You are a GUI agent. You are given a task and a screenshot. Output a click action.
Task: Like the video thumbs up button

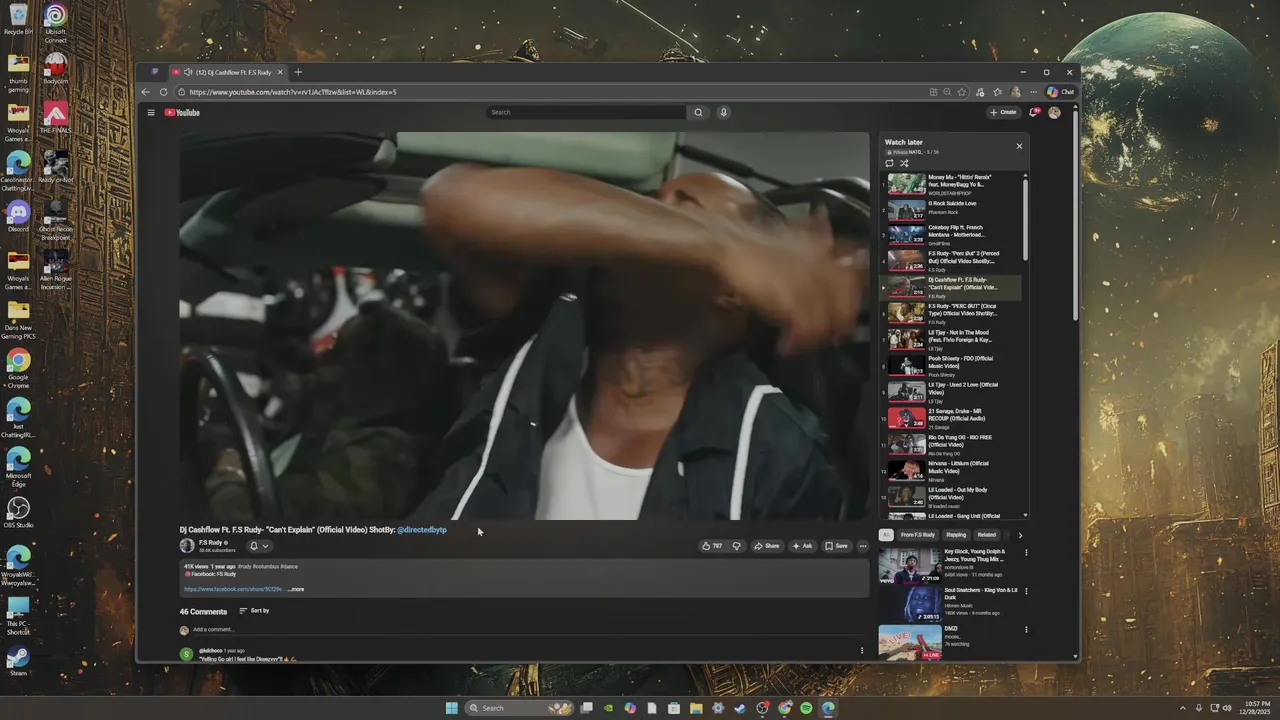coord(712,546)
